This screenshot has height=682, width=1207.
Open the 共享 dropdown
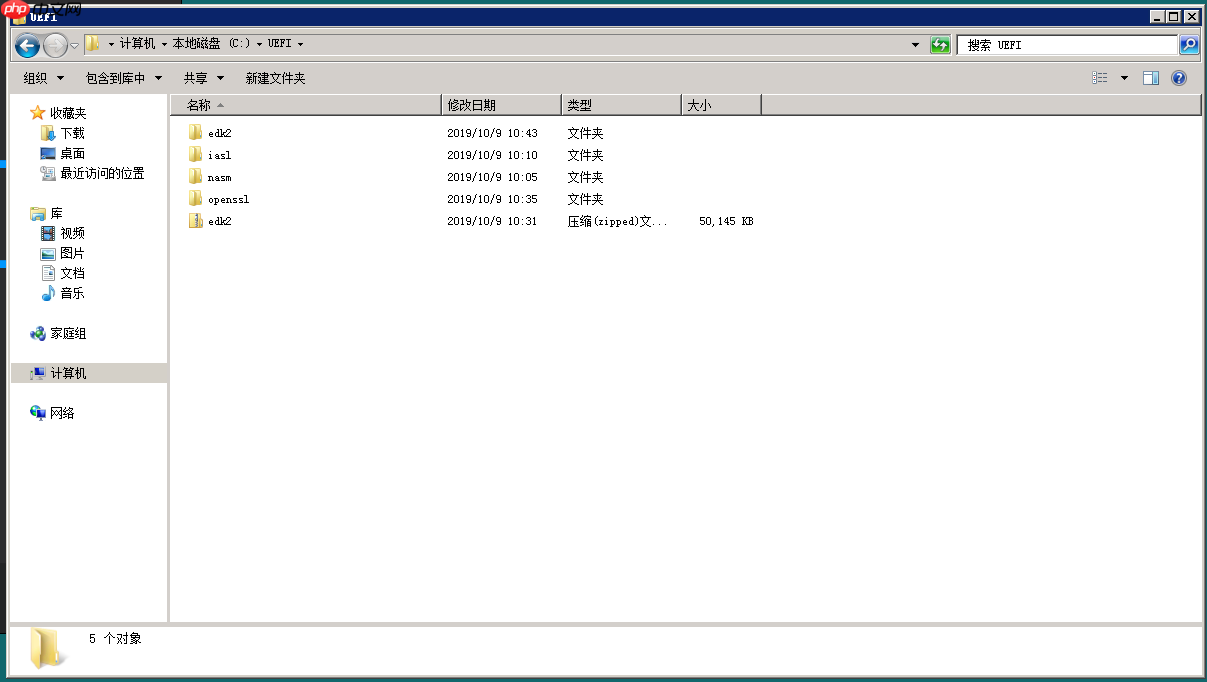[197, 77]
